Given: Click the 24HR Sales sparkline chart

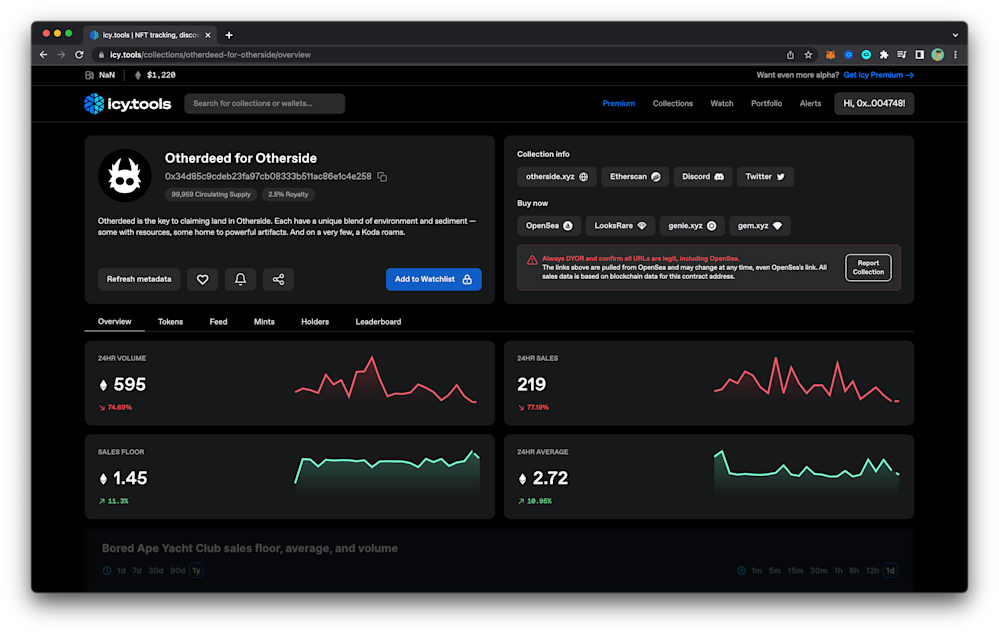Looking at the screenshot, I should [806, 380].
